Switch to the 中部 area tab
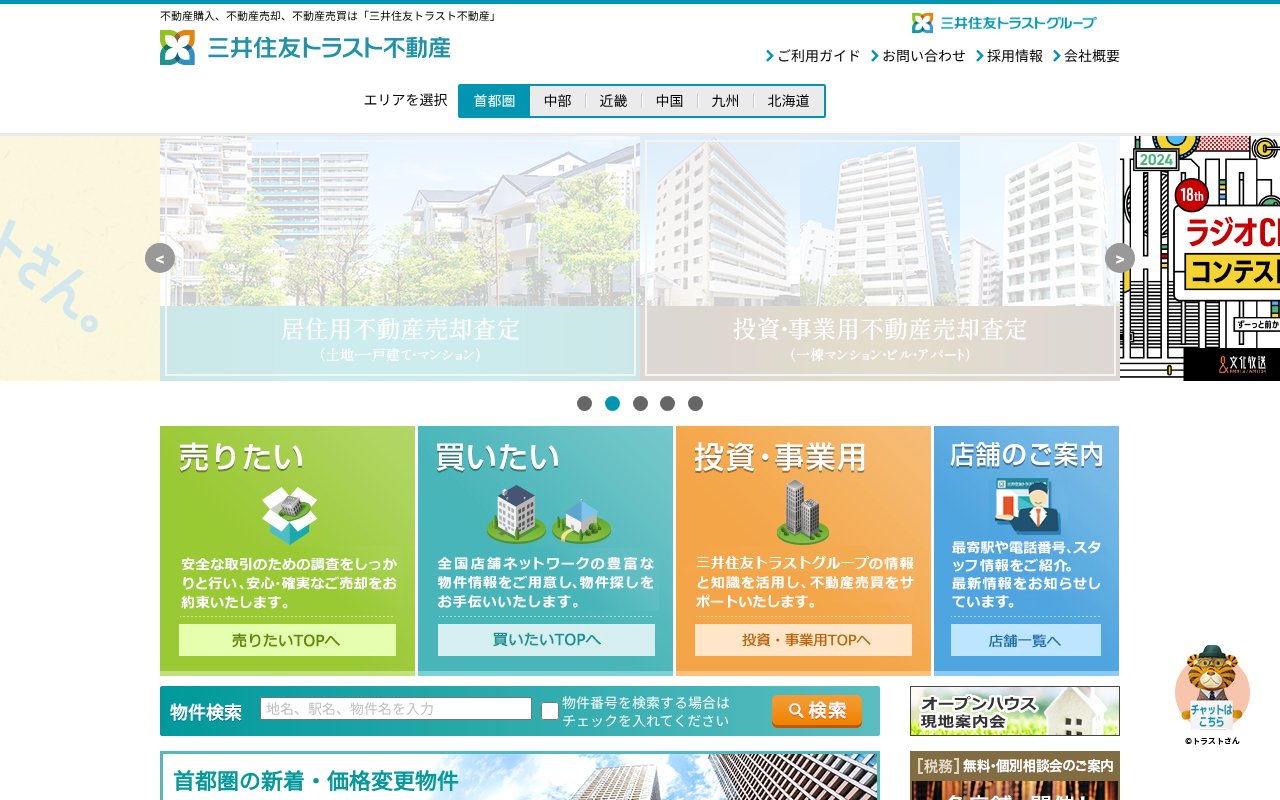1280x800 pixels. pyautogui.click(x=557, y=101)
